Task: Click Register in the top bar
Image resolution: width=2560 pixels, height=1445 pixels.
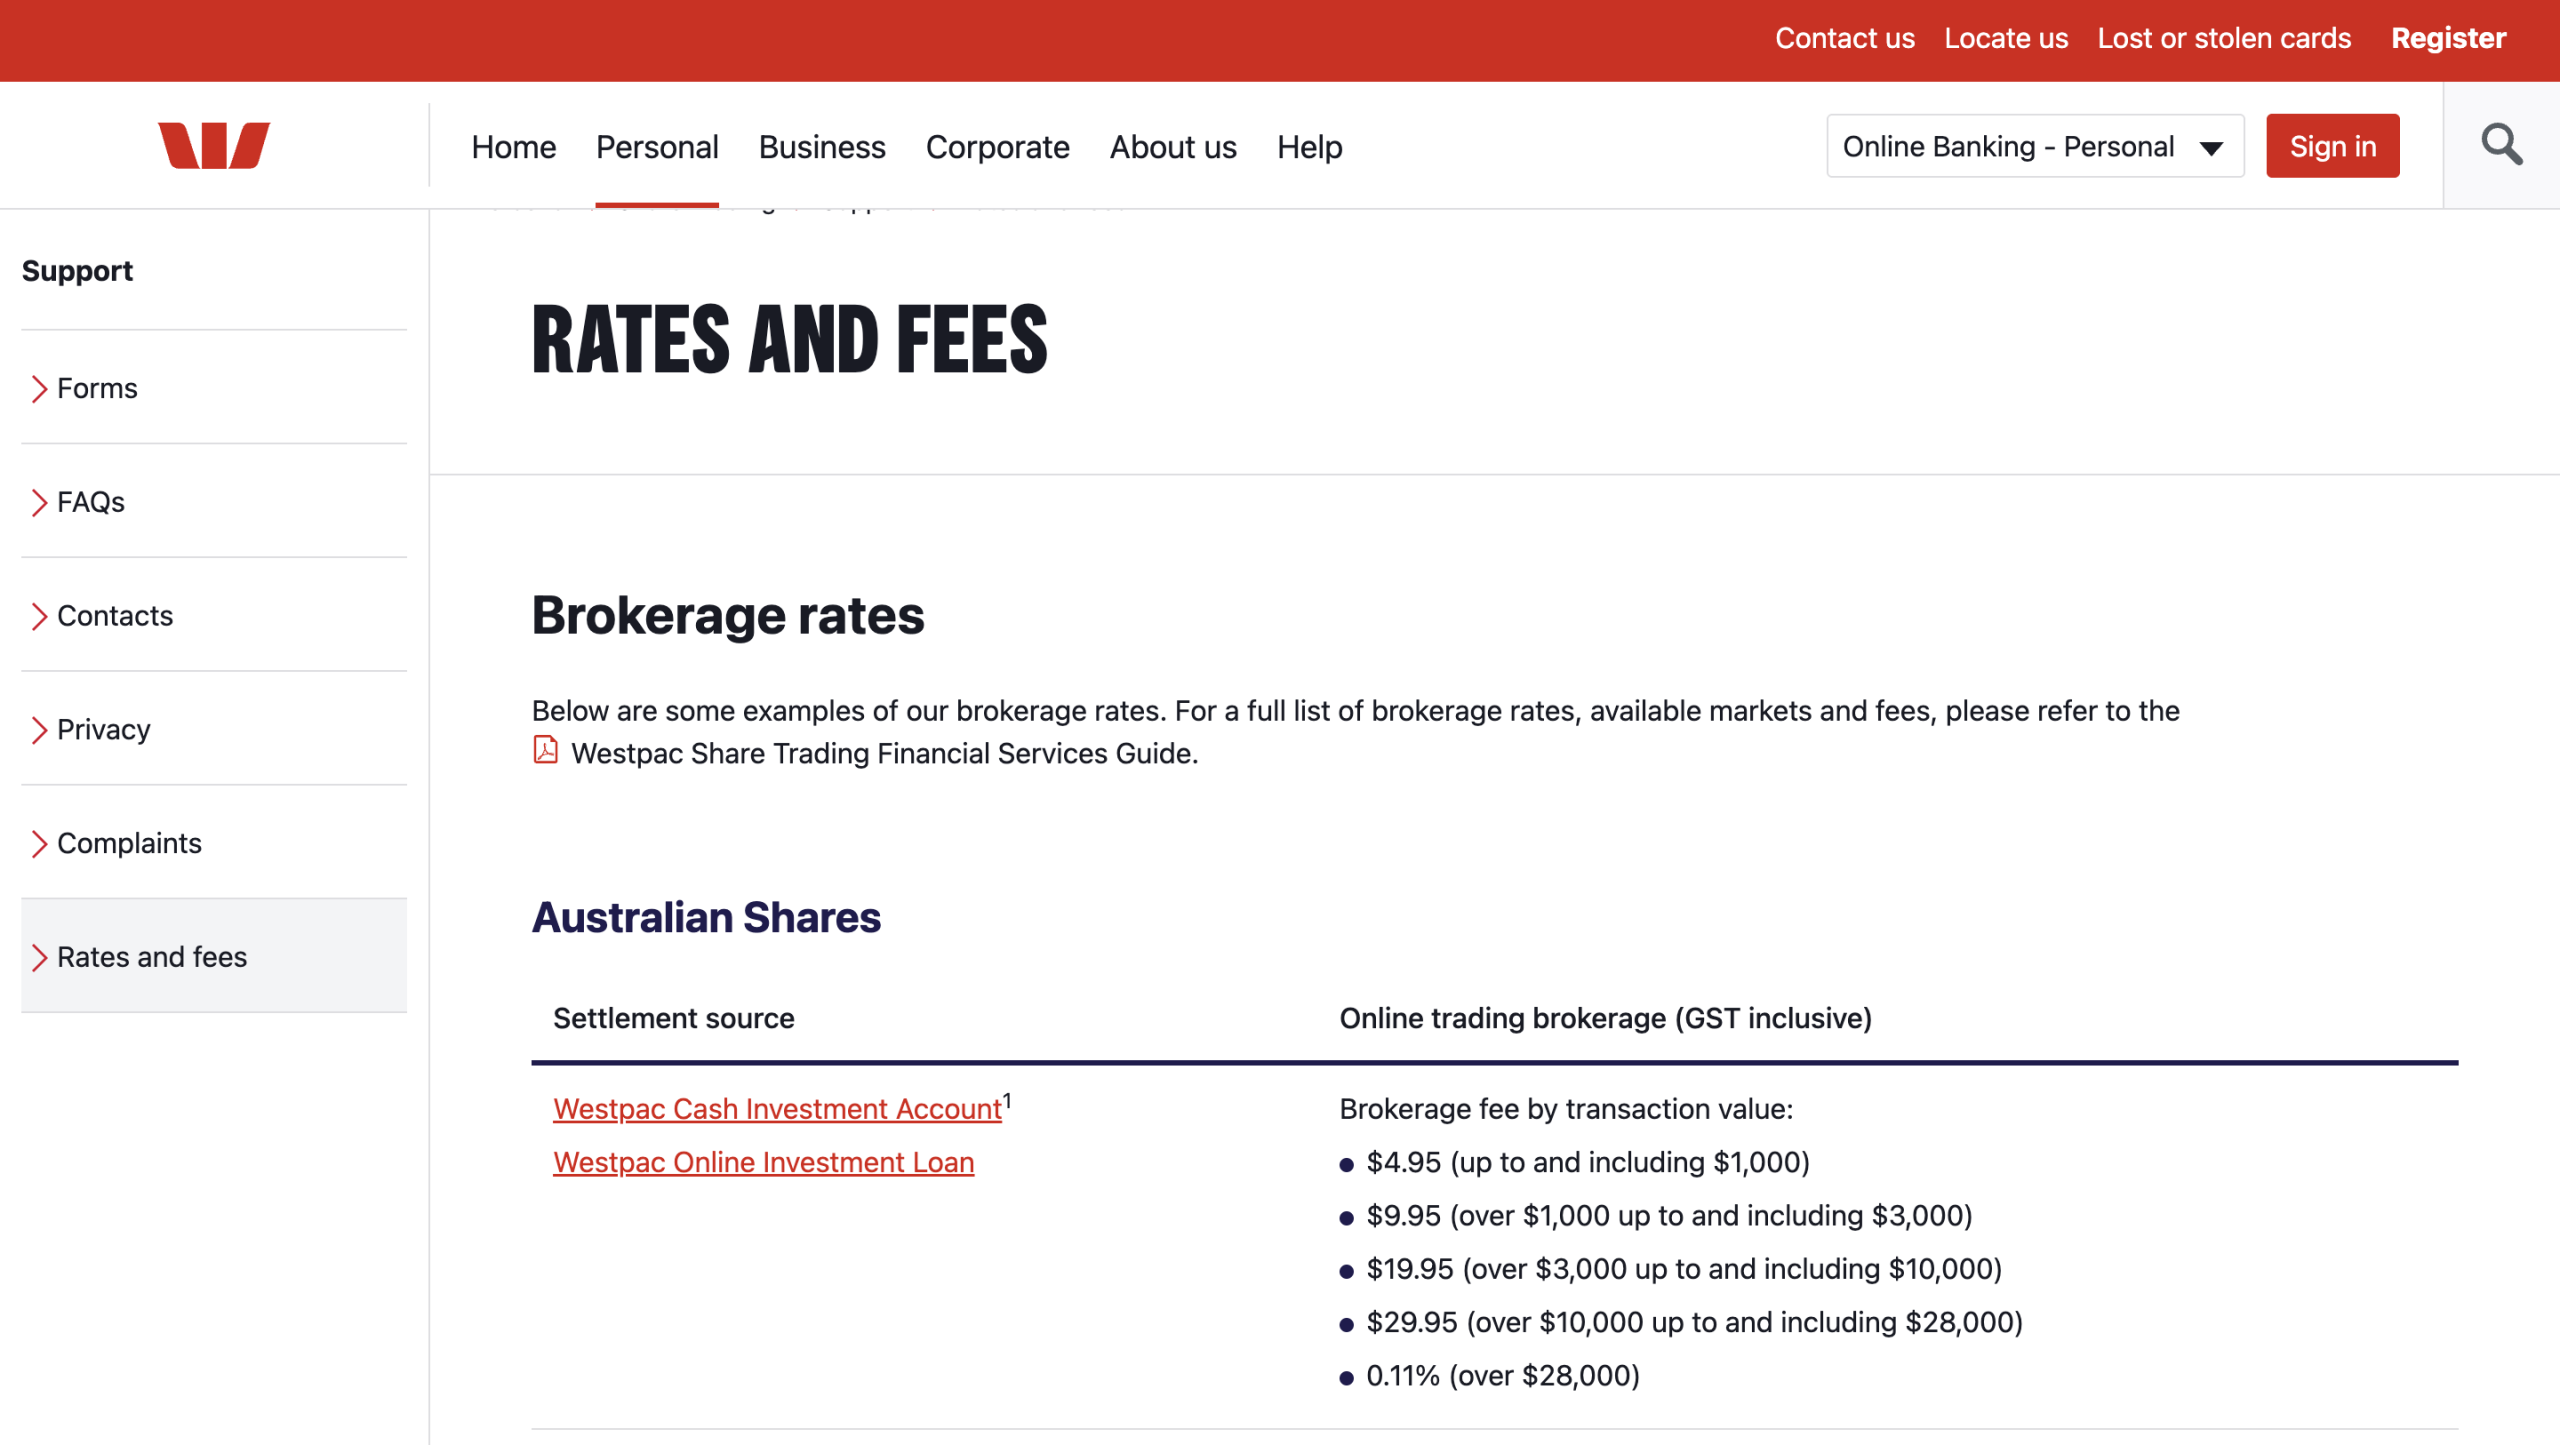Action: coord(2448,38)
